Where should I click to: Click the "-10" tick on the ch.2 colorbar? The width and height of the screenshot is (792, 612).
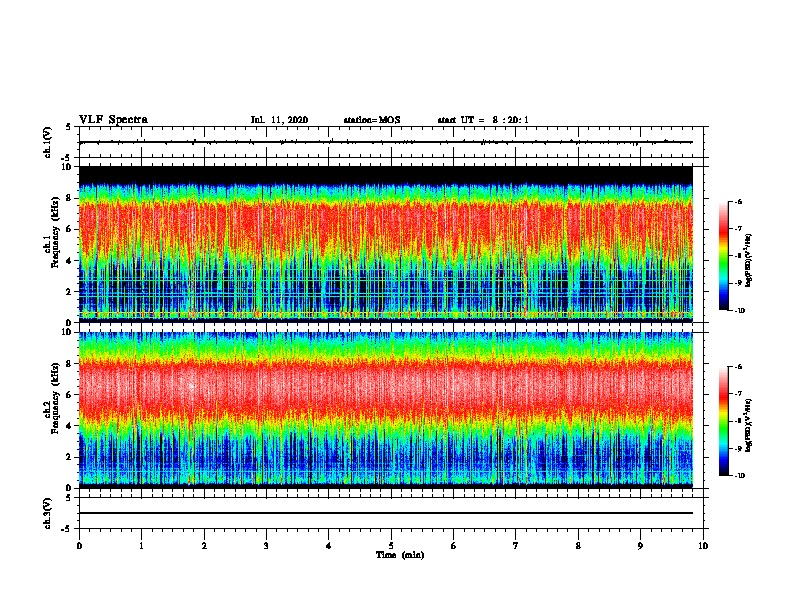[739, 476]
